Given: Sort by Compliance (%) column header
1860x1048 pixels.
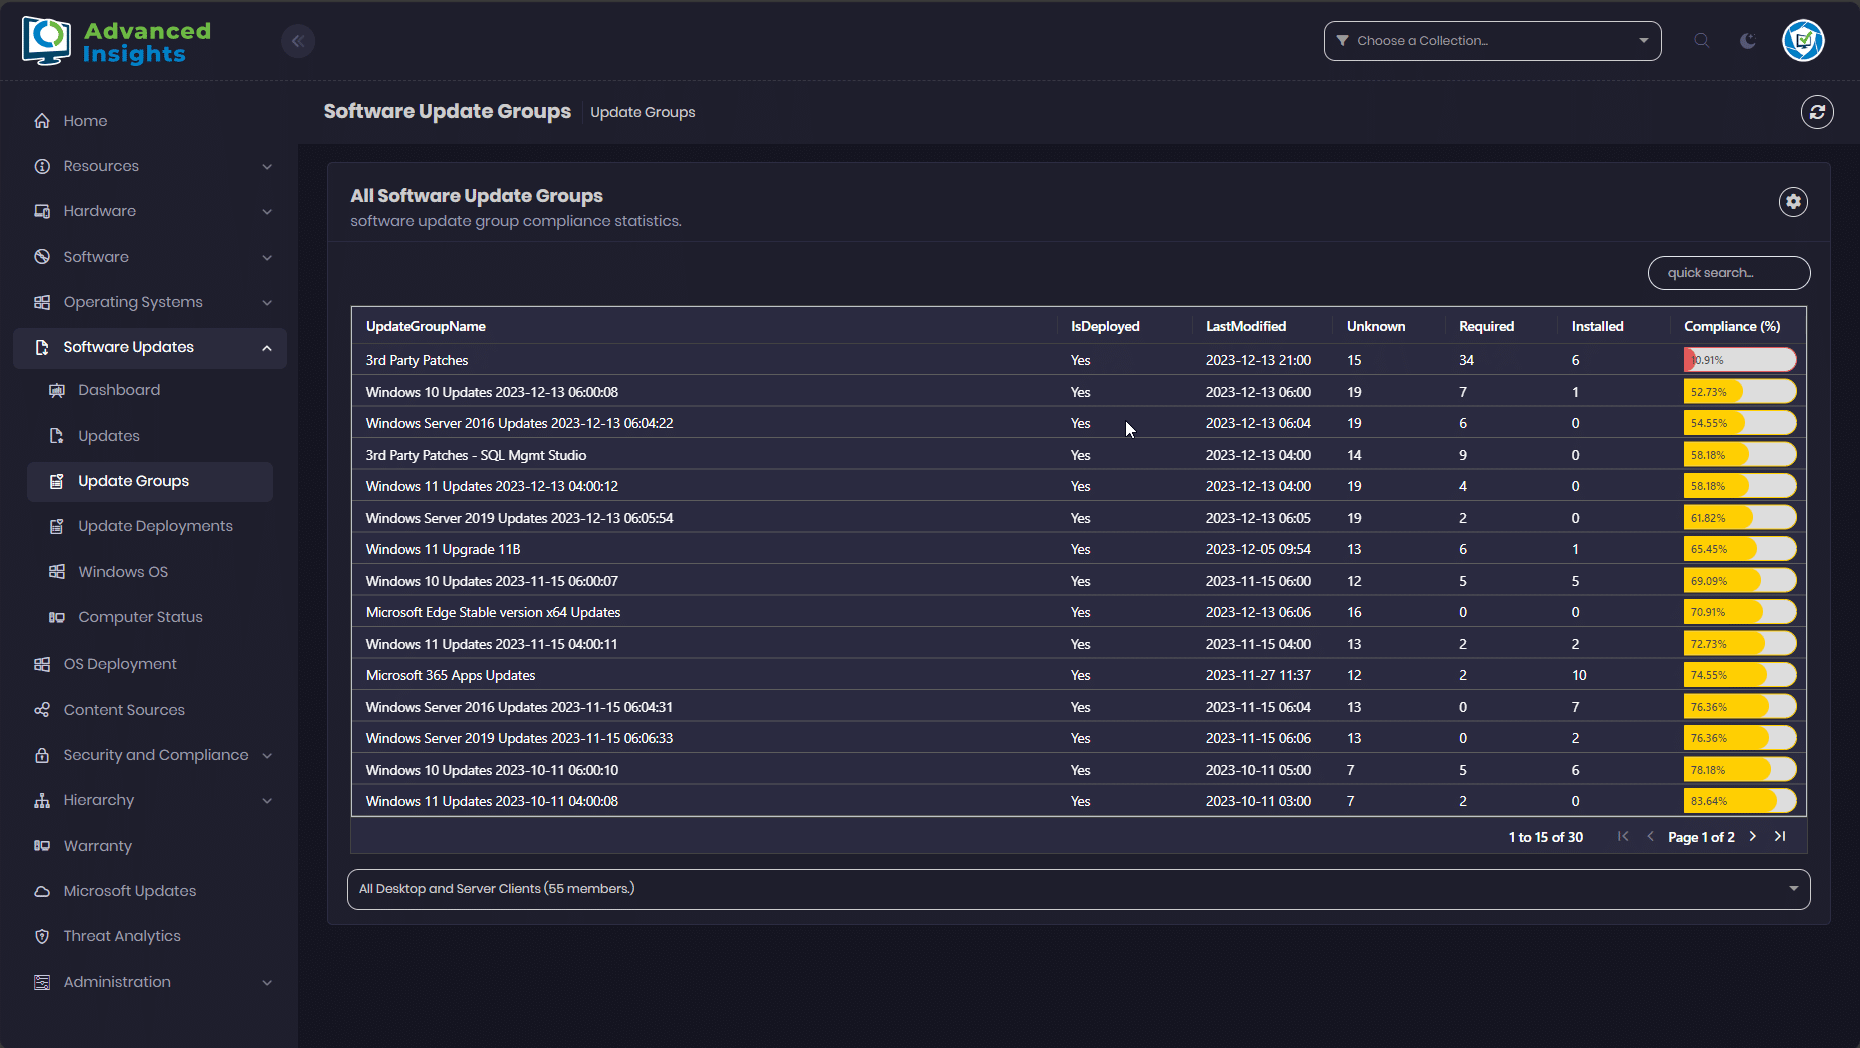Looking at the screenshot, I should [1731, 326].
